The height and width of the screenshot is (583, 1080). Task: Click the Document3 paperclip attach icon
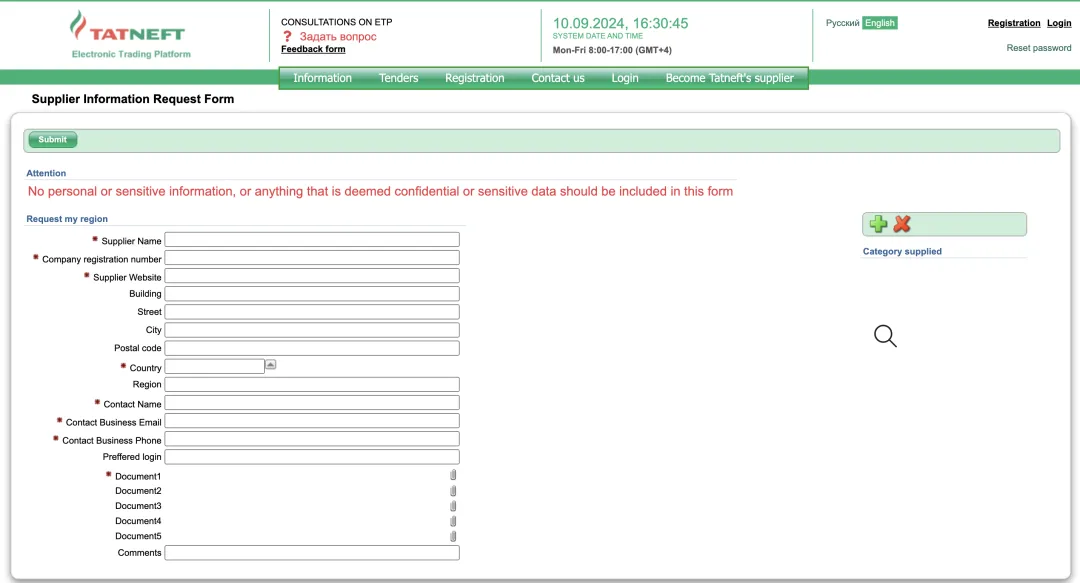(453, 506)
